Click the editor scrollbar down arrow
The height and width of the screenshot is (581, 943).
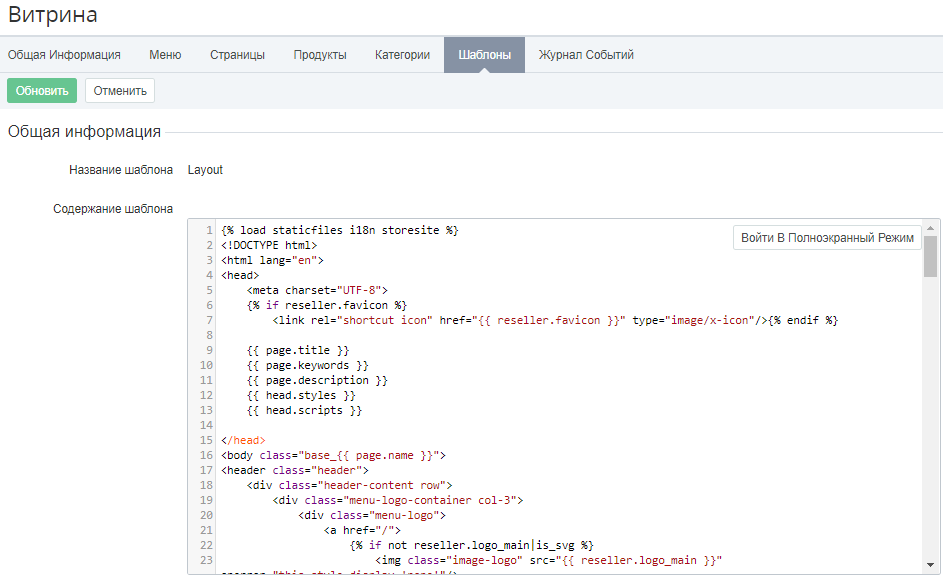[x=930, y=563]
